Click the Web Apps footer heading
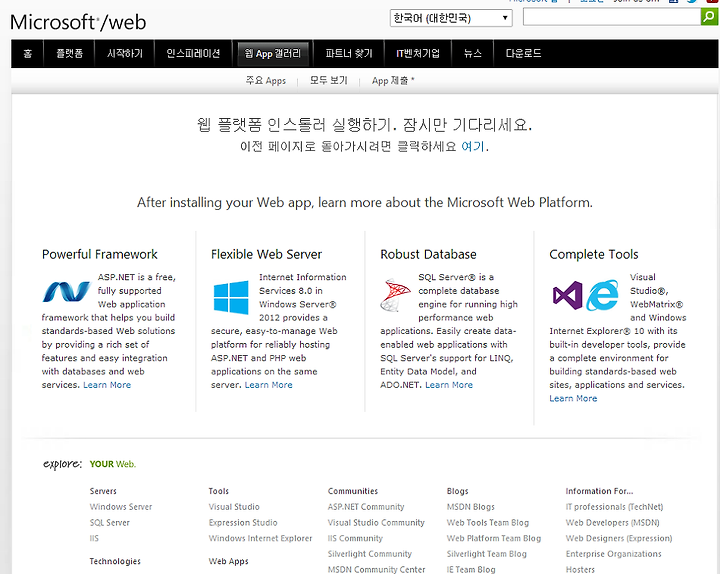Screen dimensions: 720x574 pos(228,561)
